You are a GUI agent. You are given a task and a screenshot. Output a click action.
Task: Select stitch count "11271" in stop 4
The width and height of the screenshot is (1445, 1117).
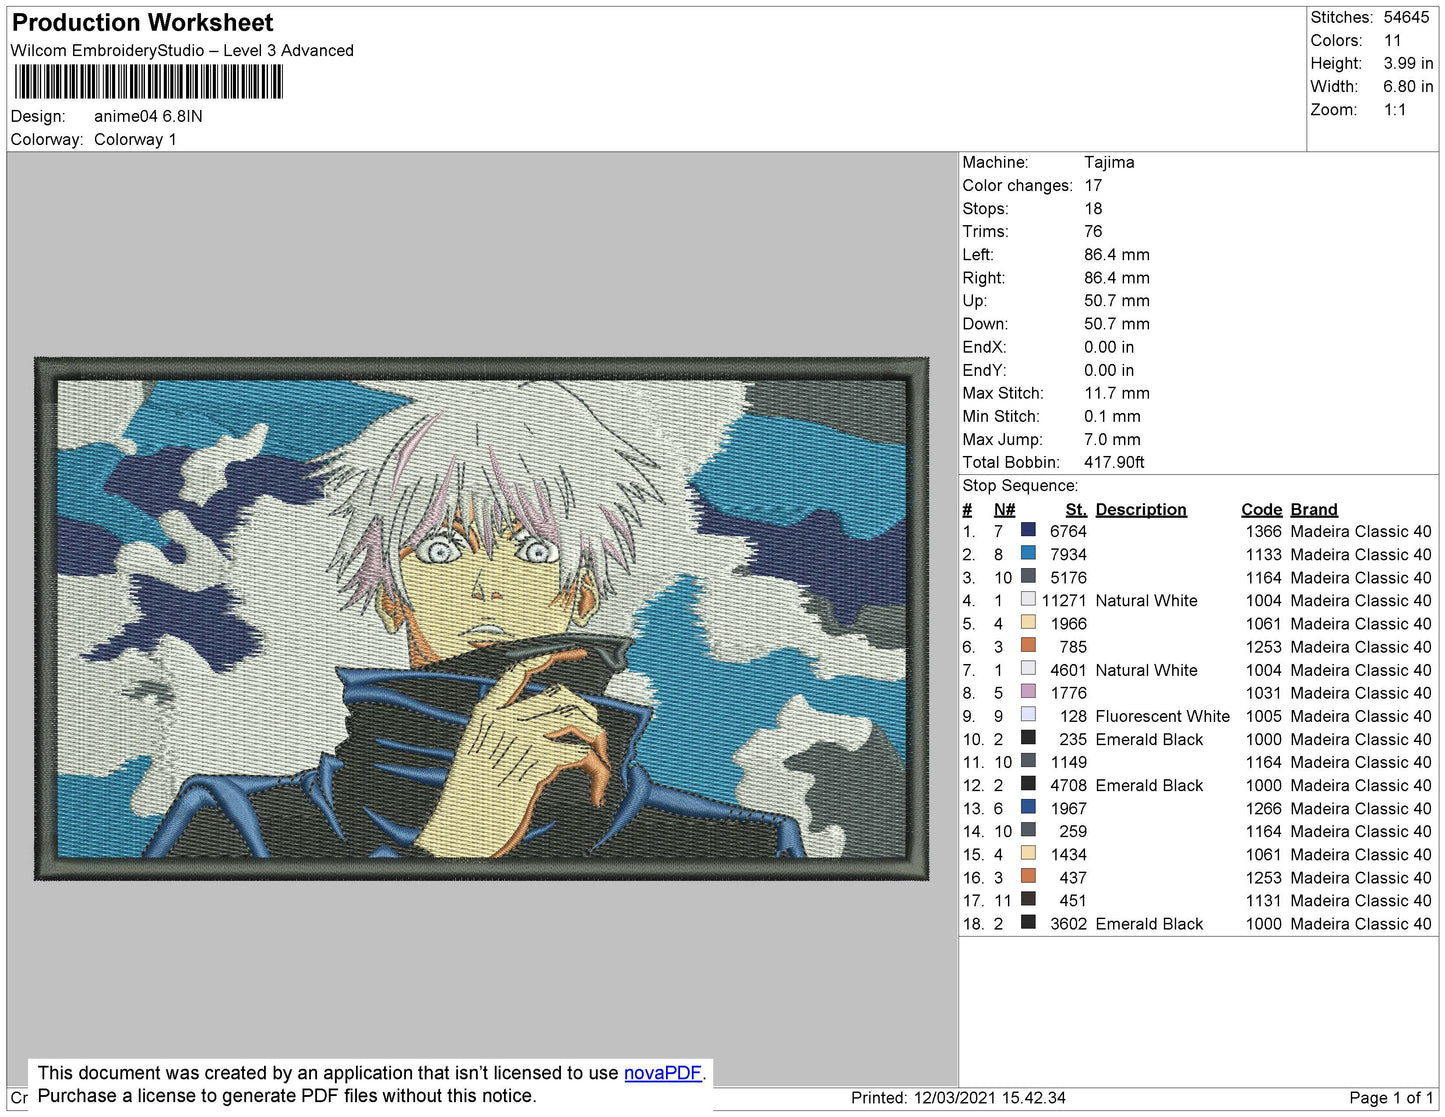pos(1064,600)
